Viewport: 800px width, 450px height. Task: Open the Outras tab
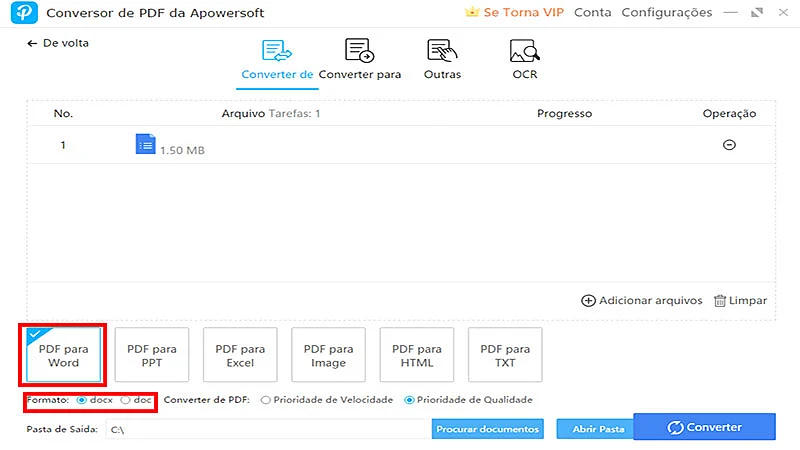tap(442, 60)
